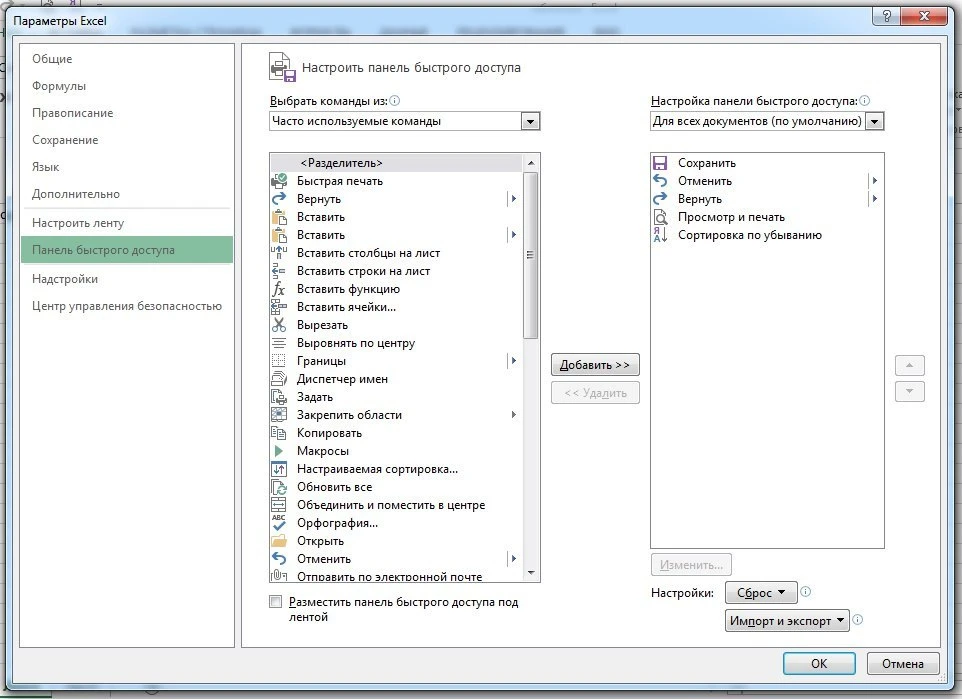
Task: Expand arrow of Вернуть in left command list
Action: pos(514,198)
